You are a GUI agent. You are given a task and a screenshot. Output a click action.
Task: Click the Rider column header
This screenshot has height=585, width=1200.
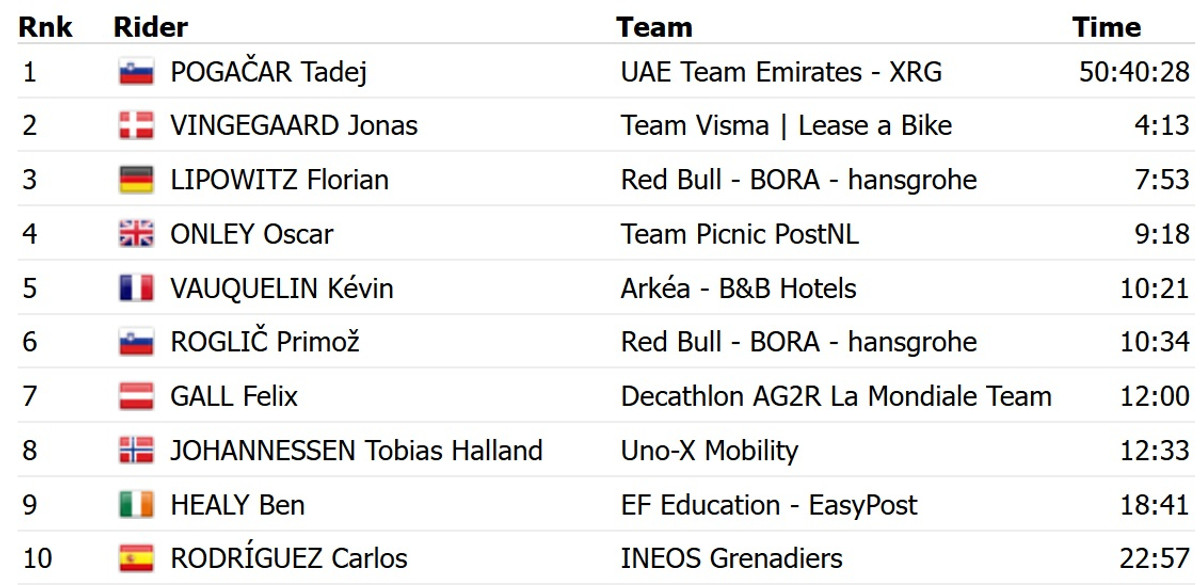151,27
